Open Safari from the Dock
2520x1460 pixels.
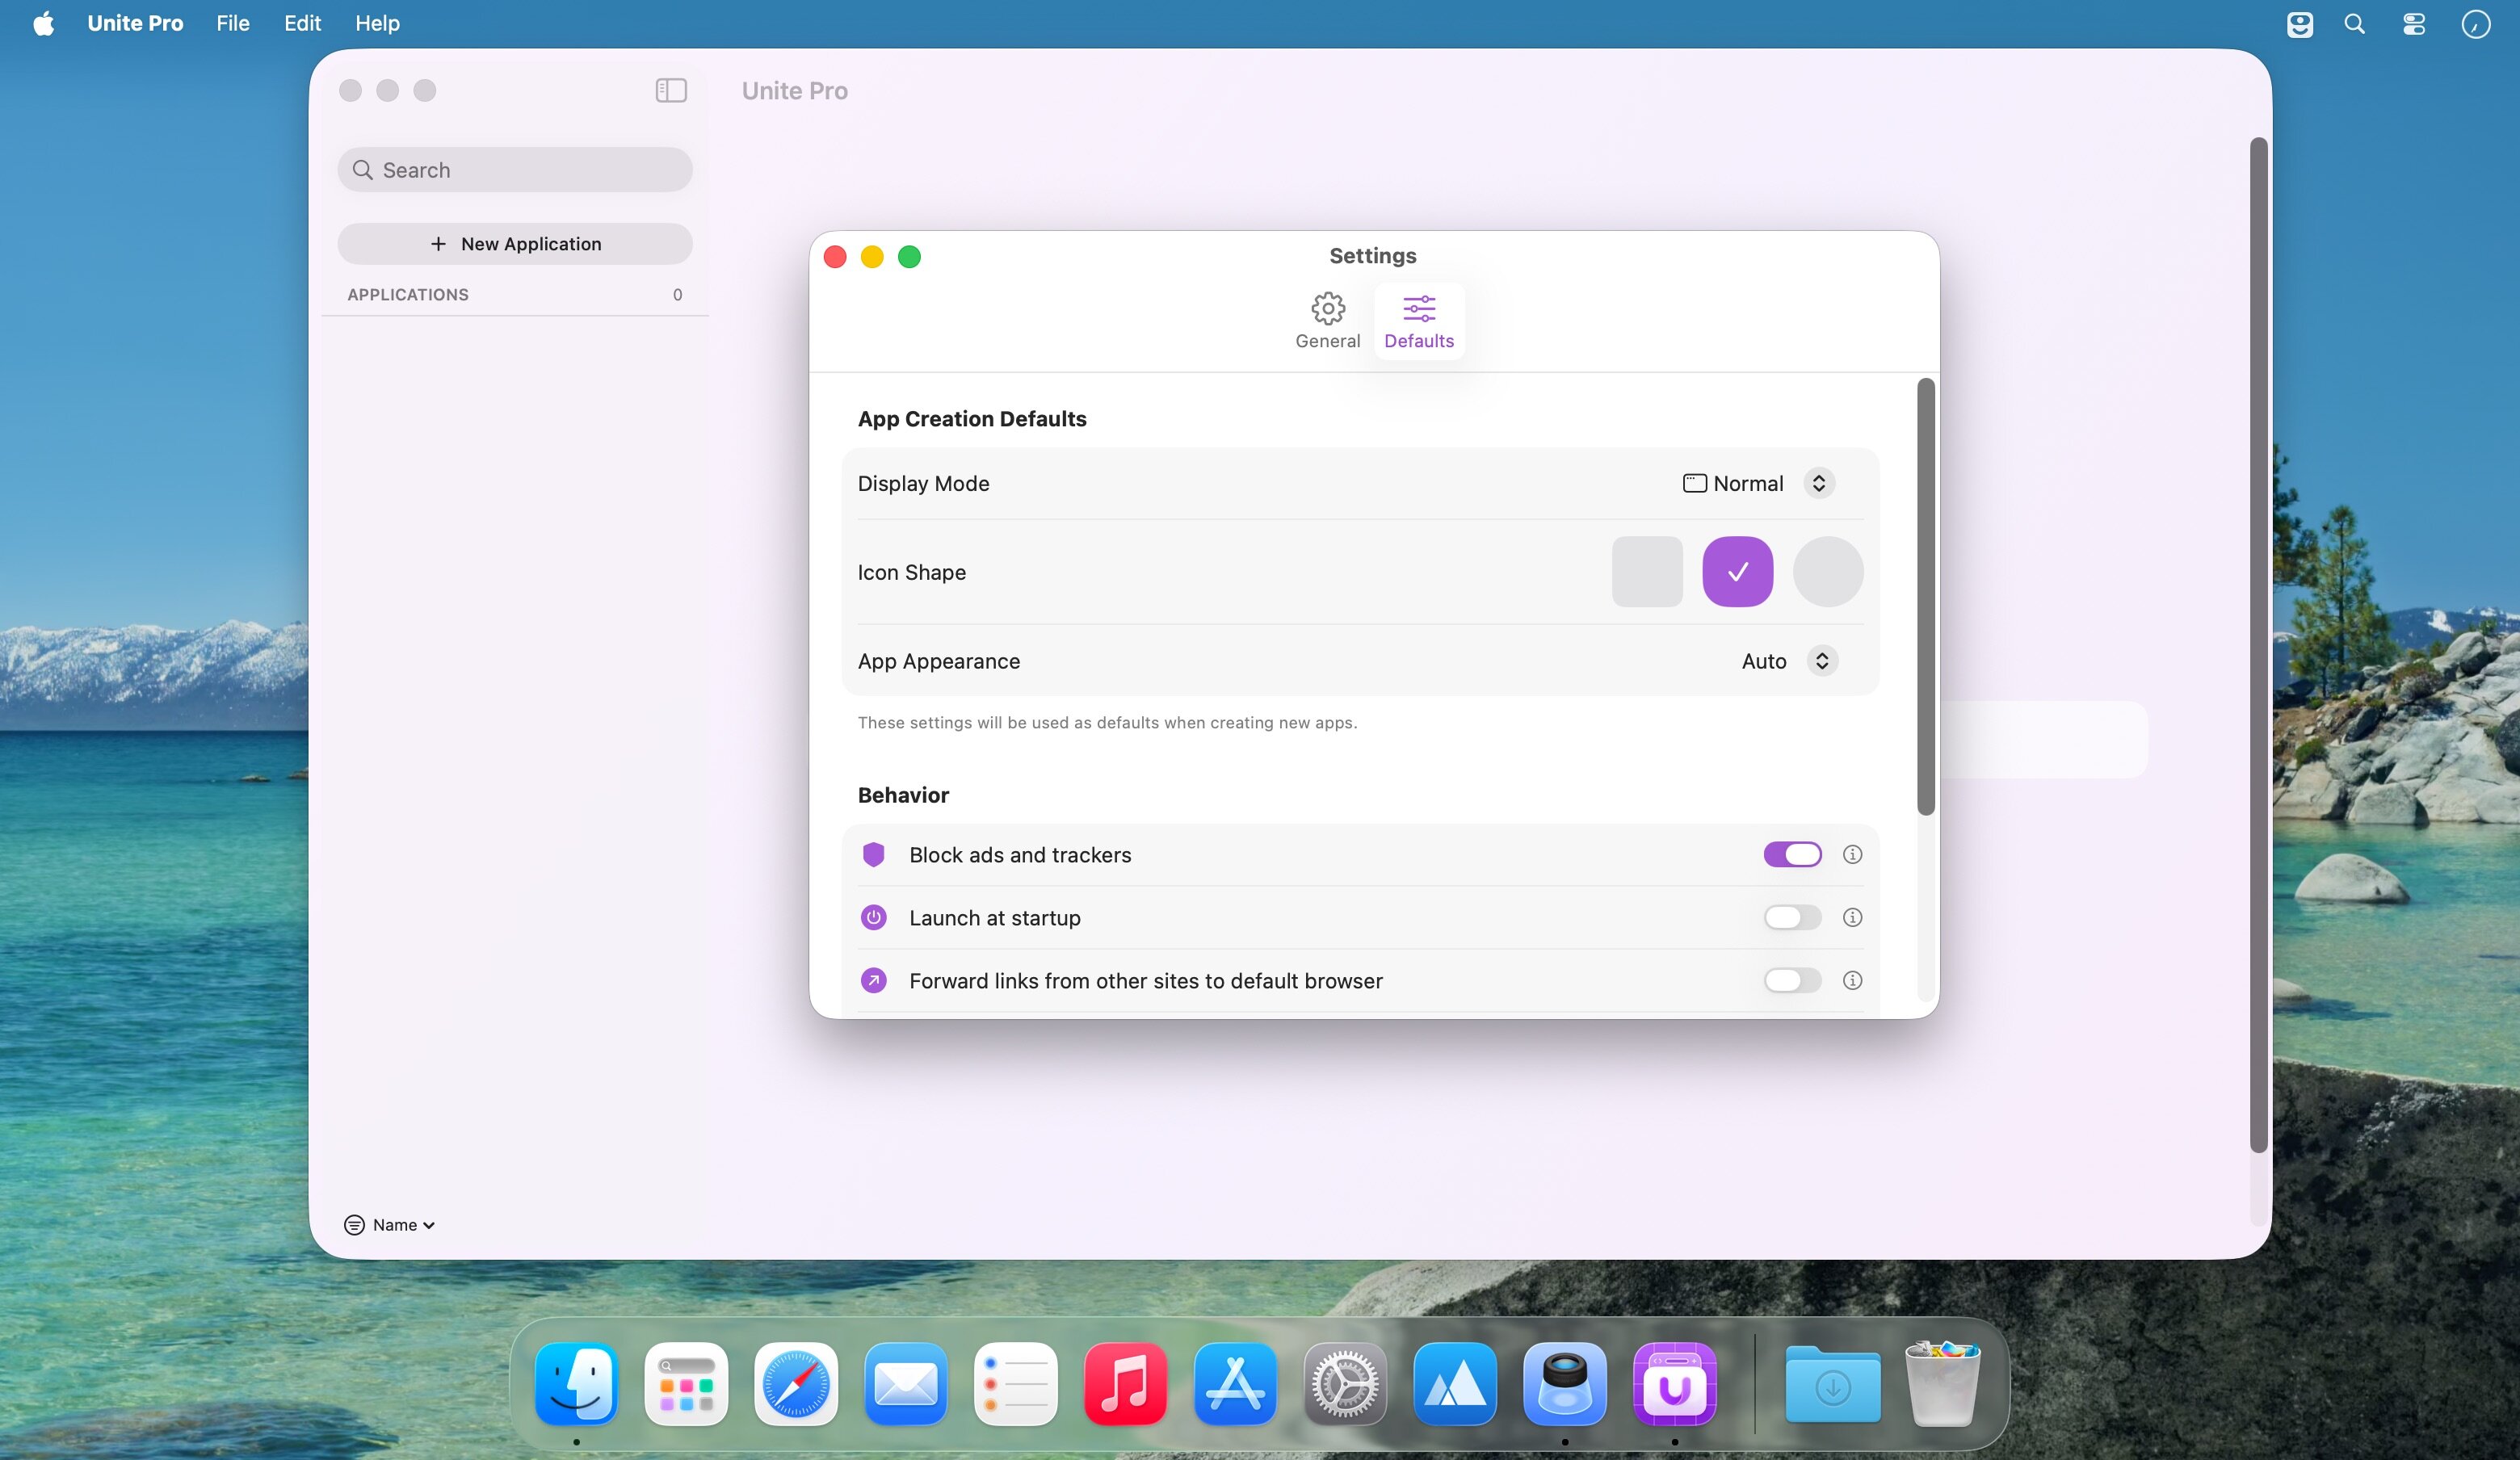click(796, 1385)
